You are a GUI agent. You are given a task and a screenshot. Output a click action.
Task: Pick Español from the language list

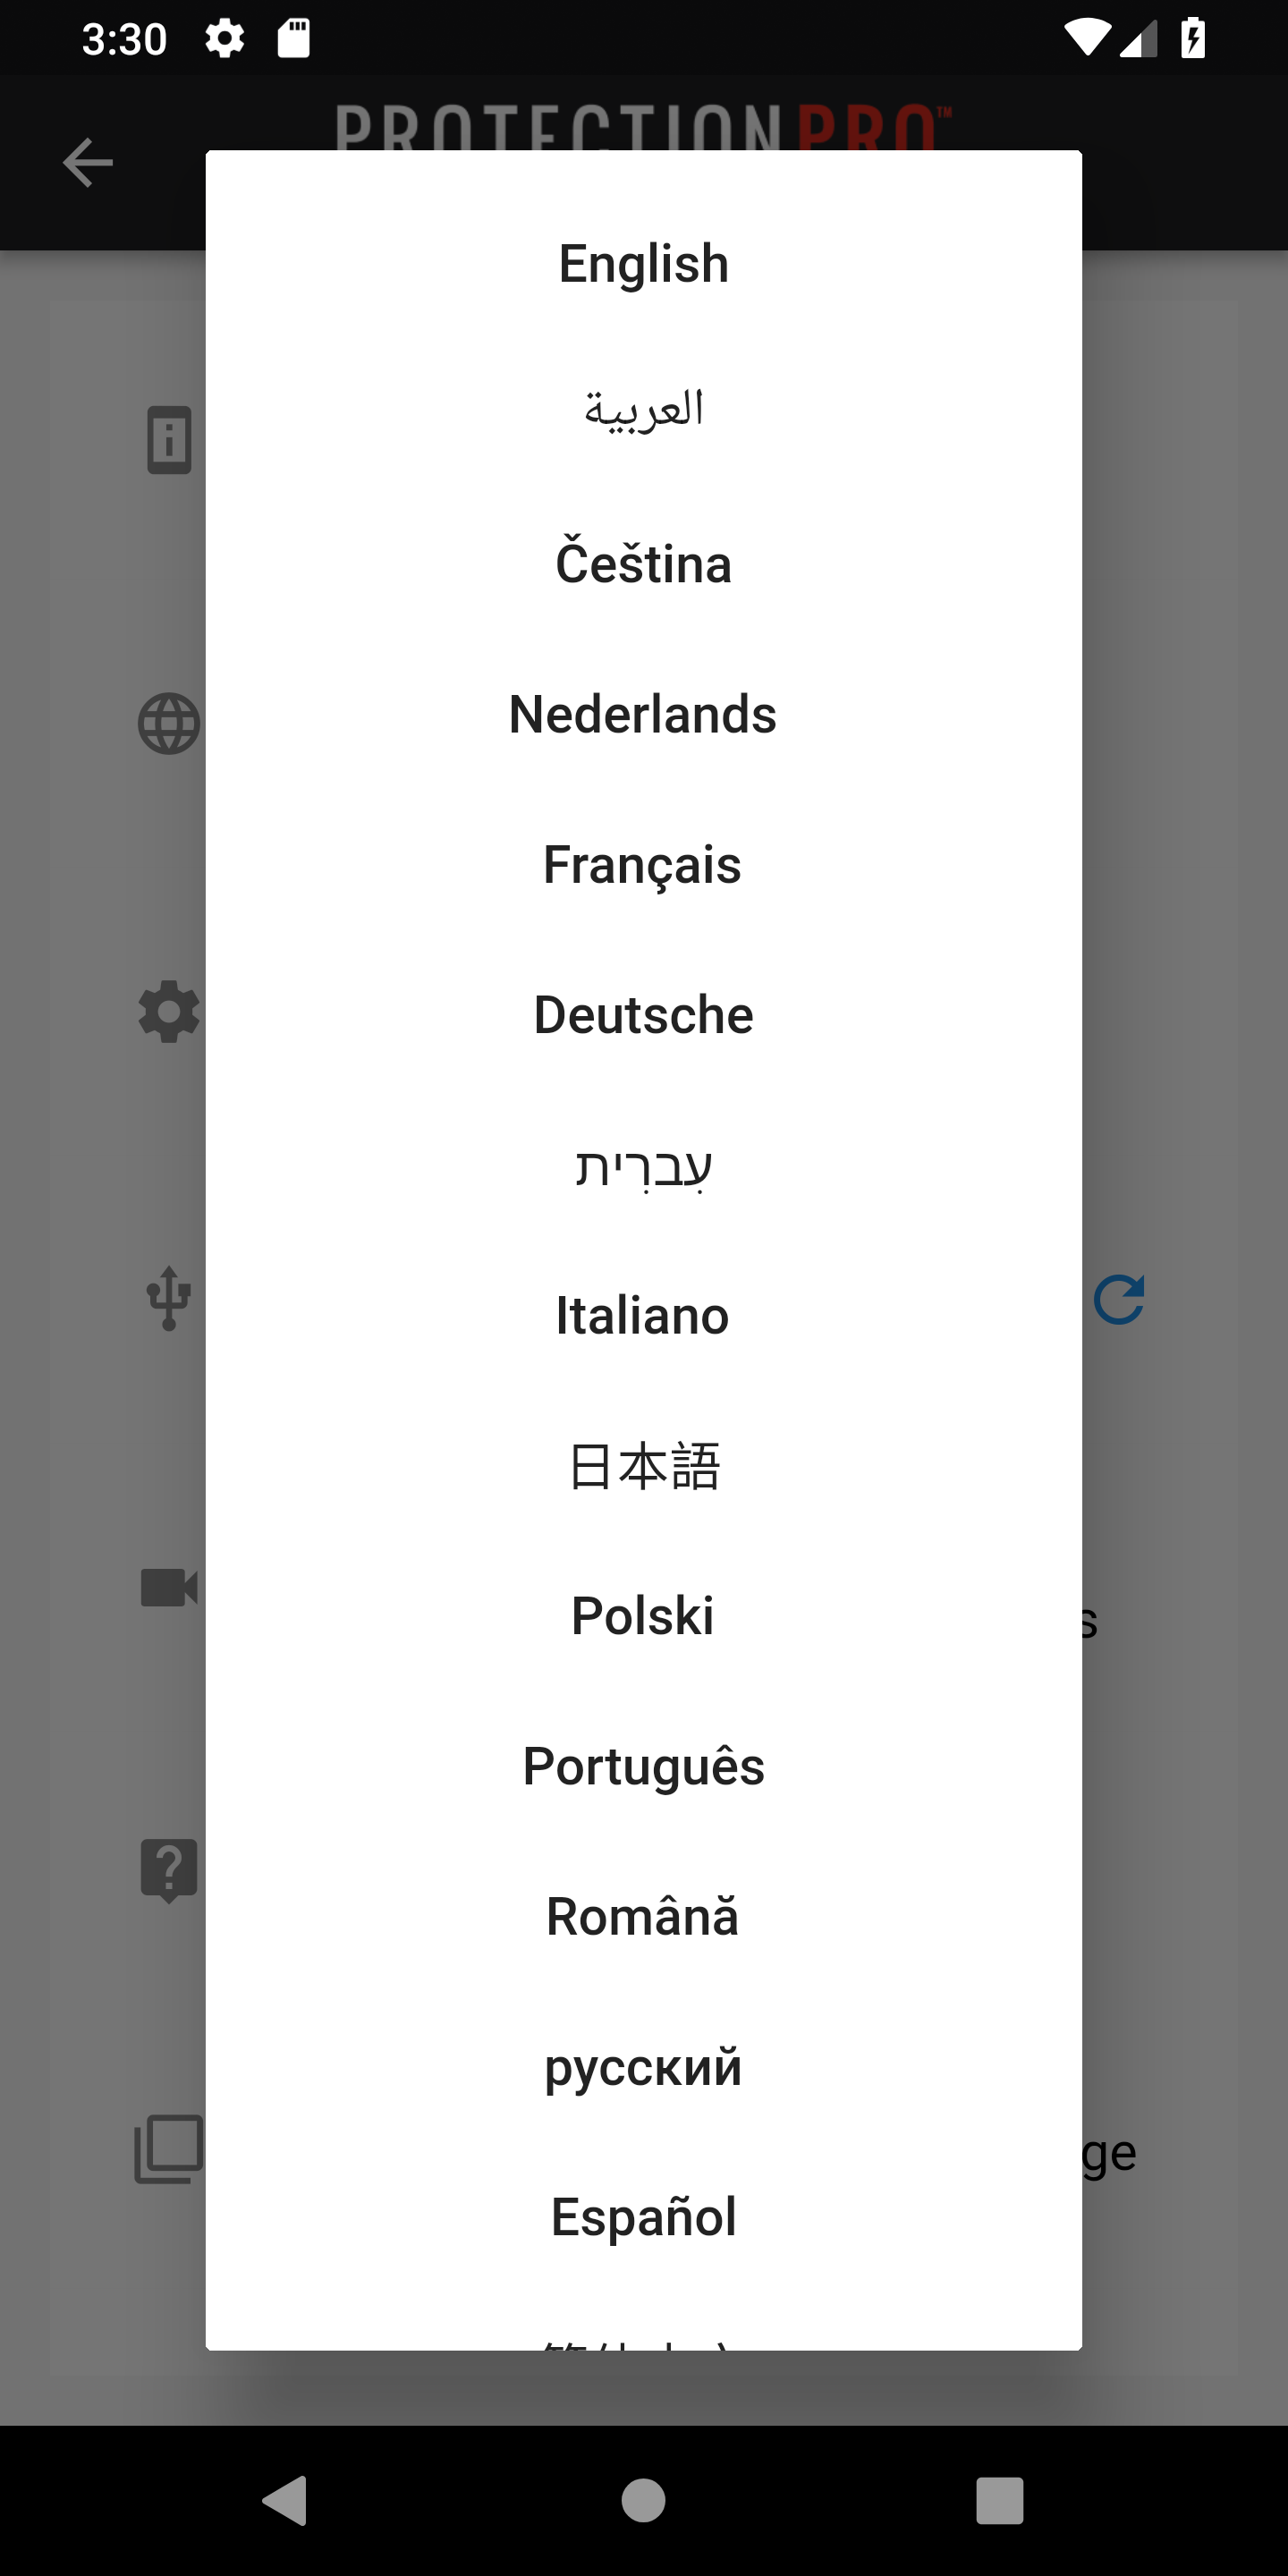pyautogui.click(x=643, y=2217)
